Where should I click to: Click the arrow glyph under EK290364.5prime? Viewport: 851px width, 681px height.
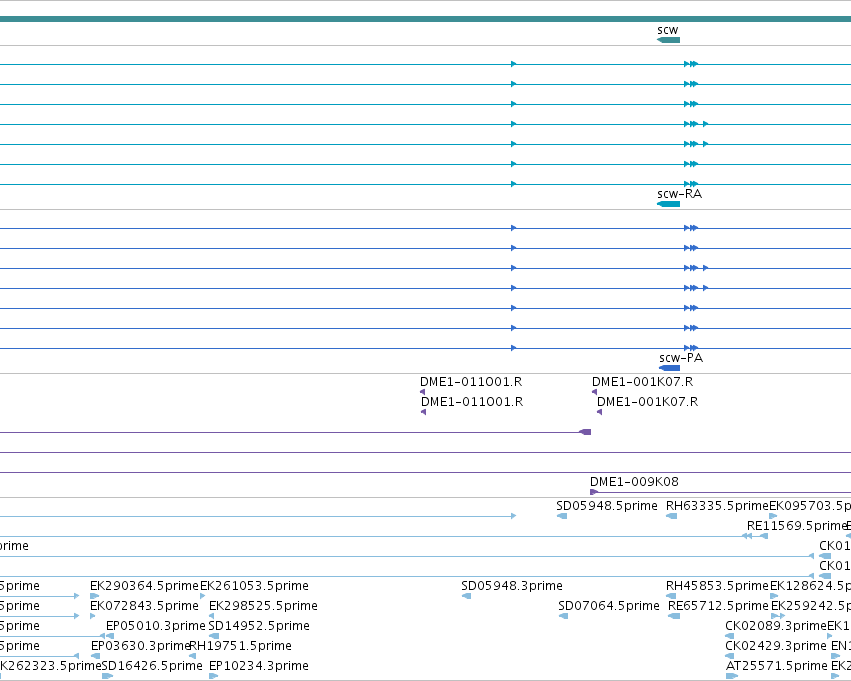click(x=95, y=596)
